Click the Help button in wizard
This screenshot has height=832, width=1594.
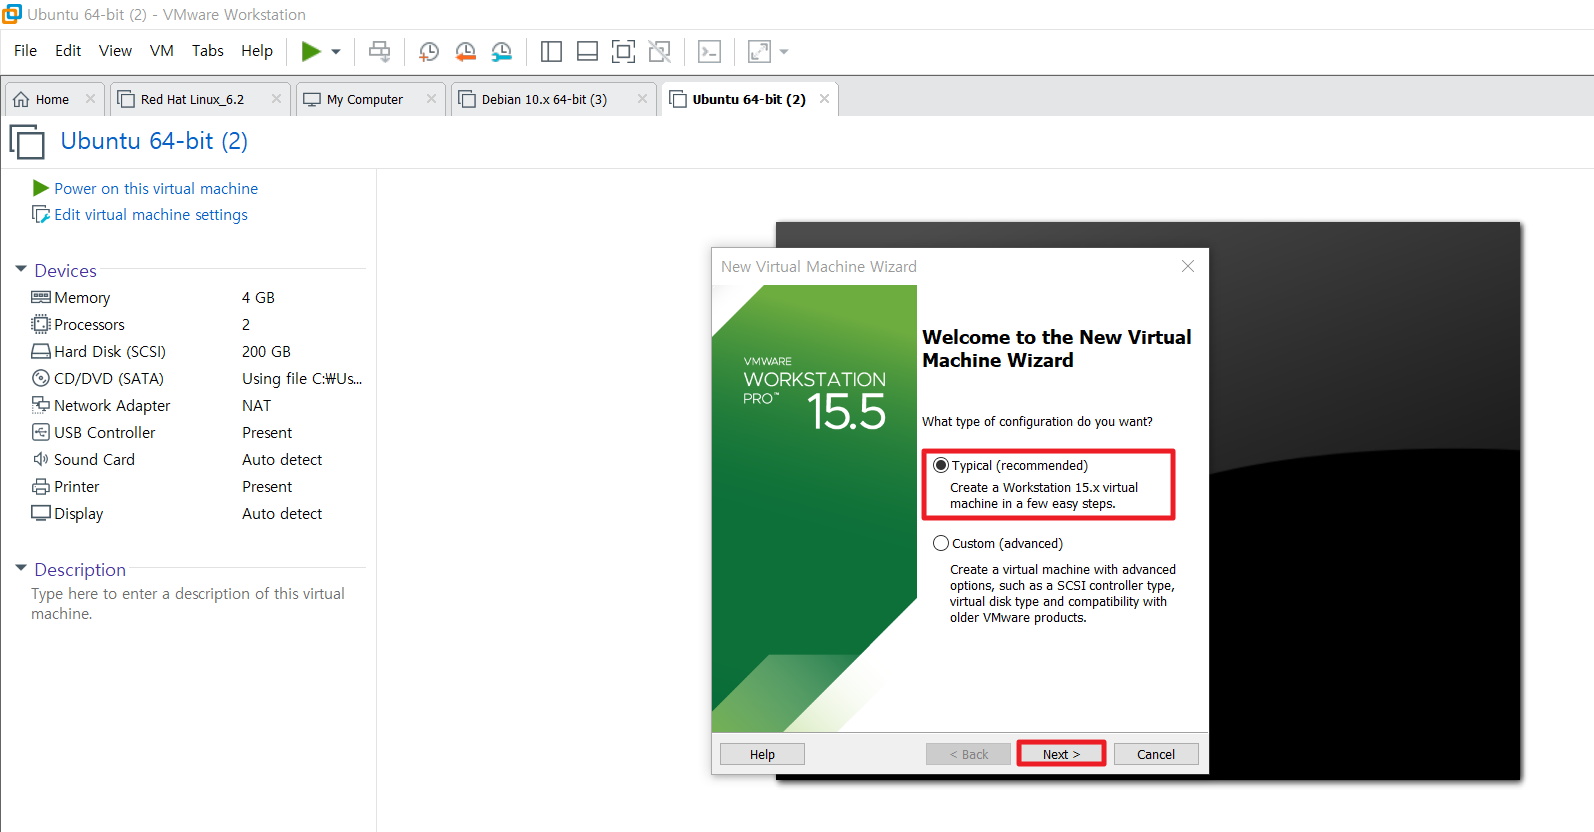point(762,754)
